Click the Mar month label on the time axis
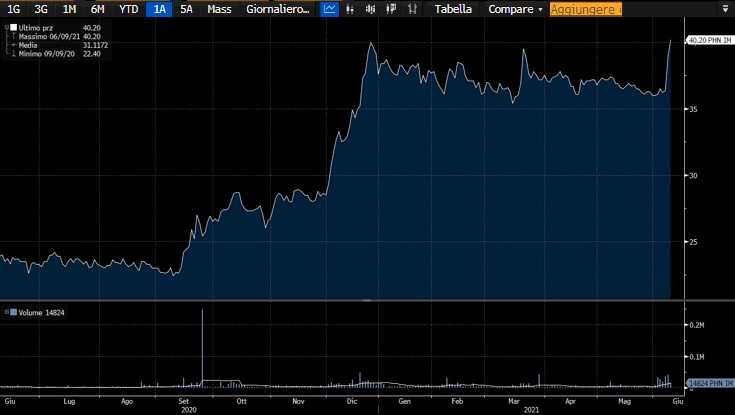Viewport: 735px width, 415px height. click(x=514, y=401)
